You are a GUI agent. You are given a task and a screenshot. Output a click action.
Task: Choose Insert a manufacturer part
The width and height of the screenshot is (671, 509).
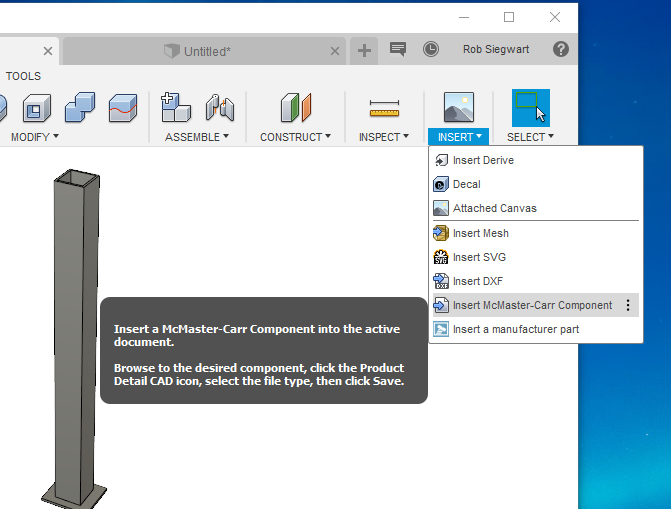(x=536, y=329)
